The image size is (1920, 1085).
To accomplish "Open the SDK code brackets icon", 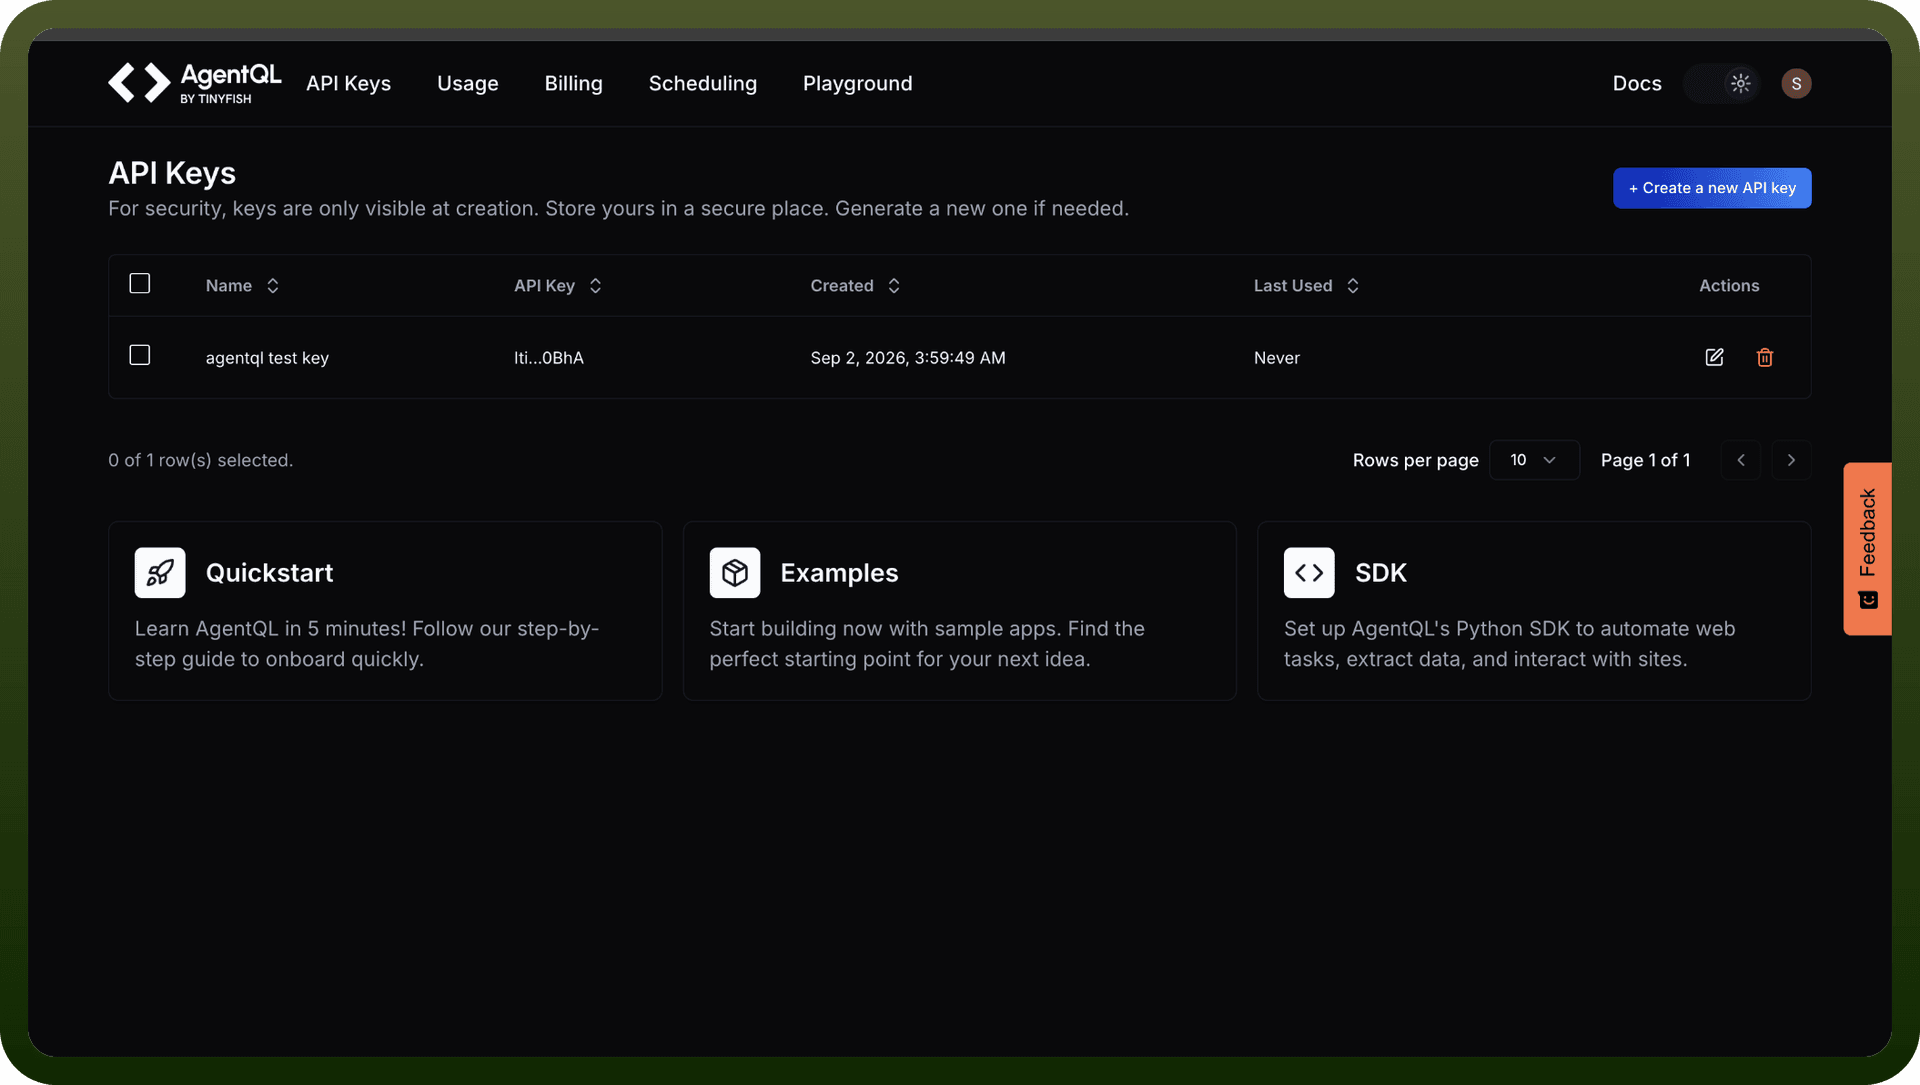I will click(x=1309, y=572).
